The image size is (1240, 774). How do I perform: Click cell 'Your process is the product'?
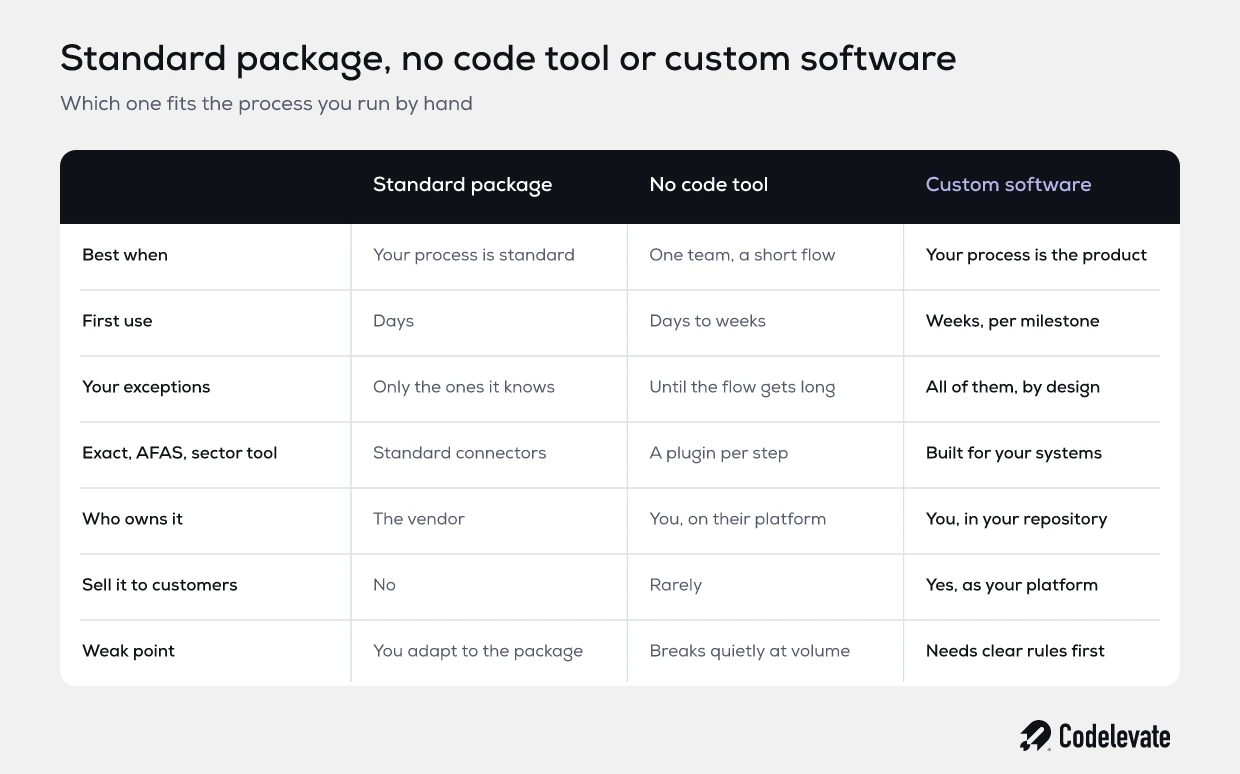point(1036,255)
